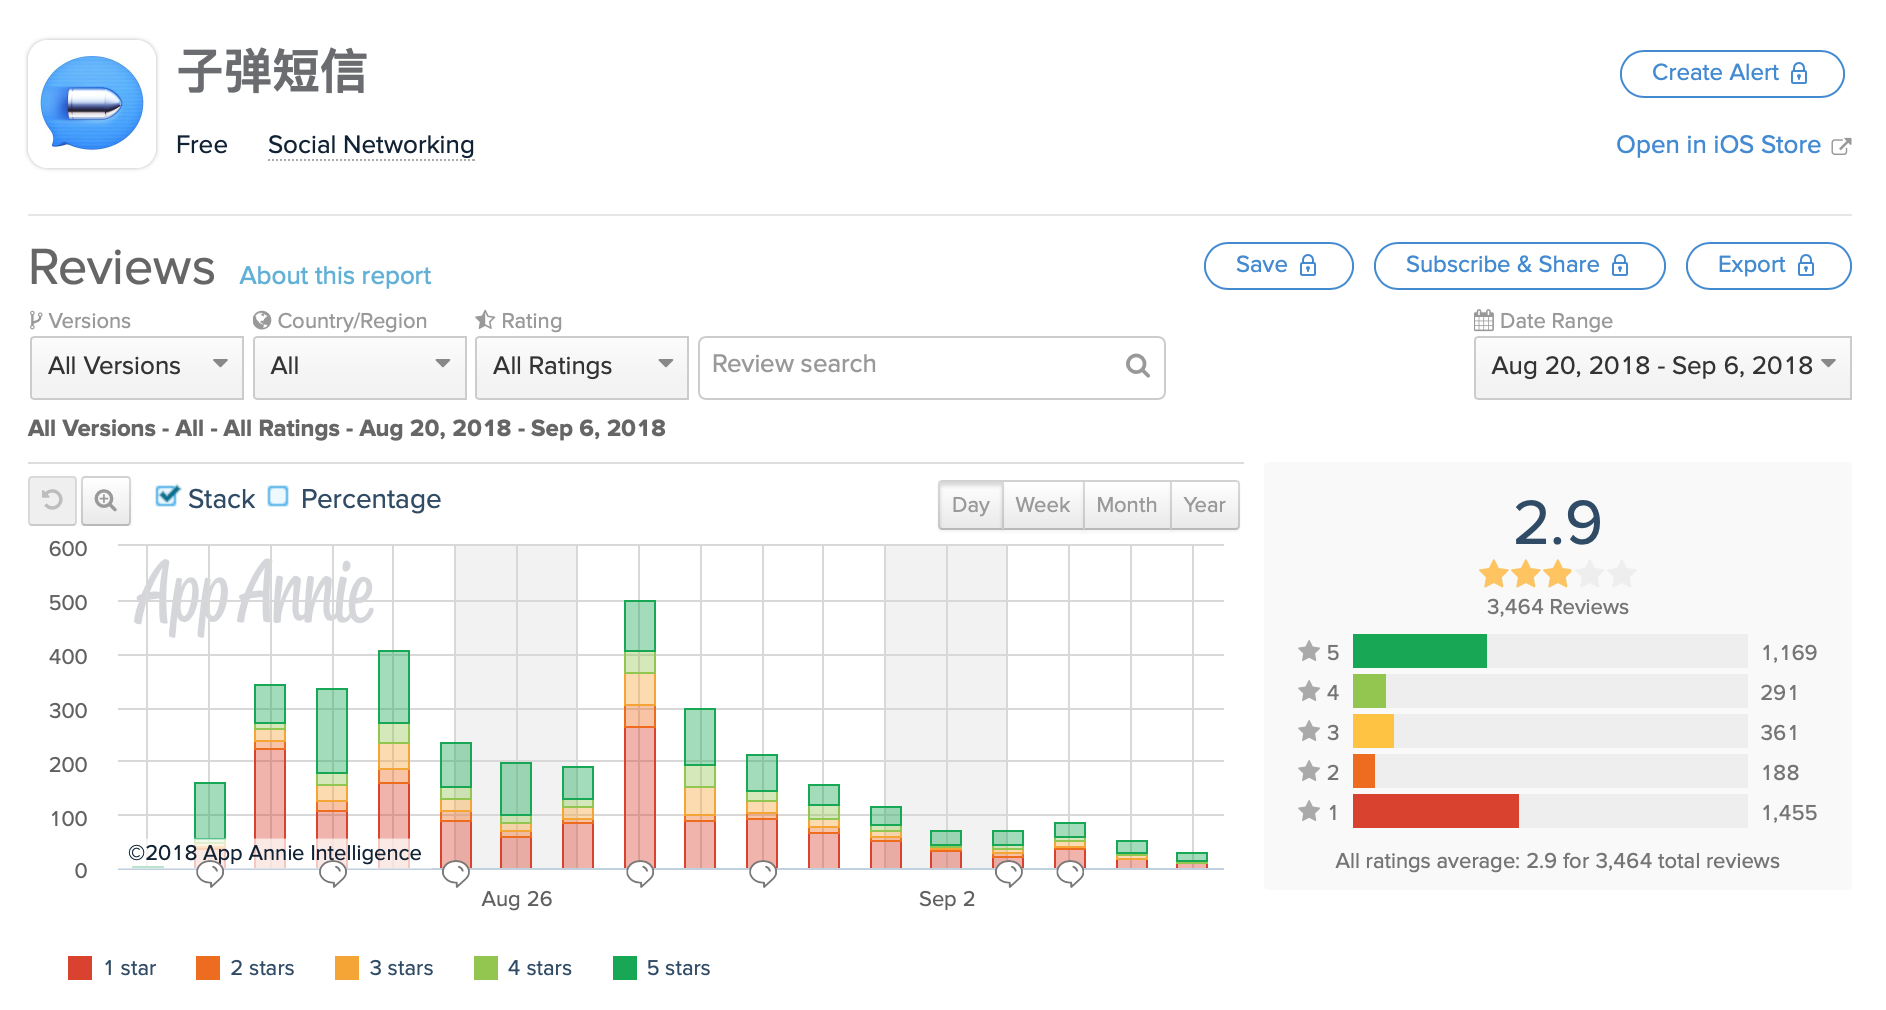The width and height of the screenshot is (1886, 1010).
Task: Click the star icon beside Rating label
Action: click(485, 320)
